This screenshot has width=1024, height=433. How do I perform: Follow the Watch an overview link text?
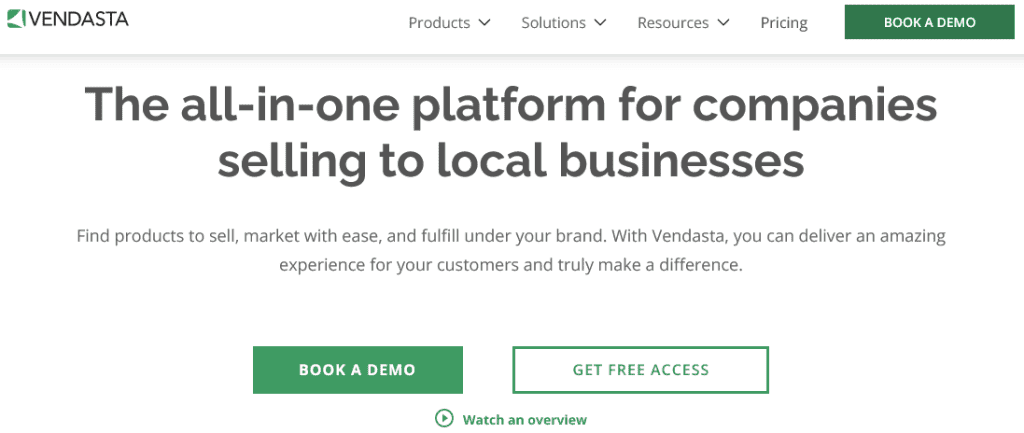point(524,420)
